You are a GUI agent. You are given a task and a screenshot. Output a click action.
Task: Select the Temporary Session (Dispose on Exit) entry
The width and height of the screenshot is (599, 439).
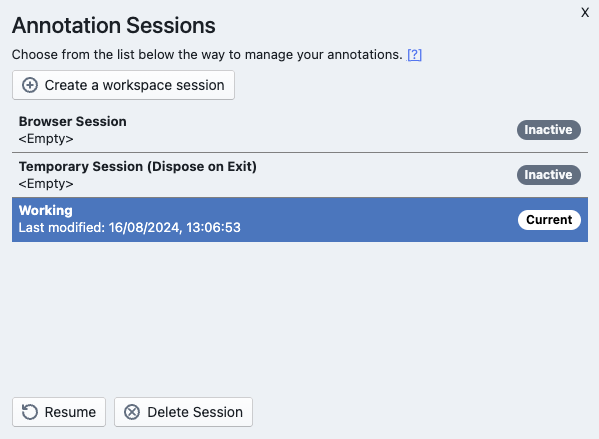[300, 175]
